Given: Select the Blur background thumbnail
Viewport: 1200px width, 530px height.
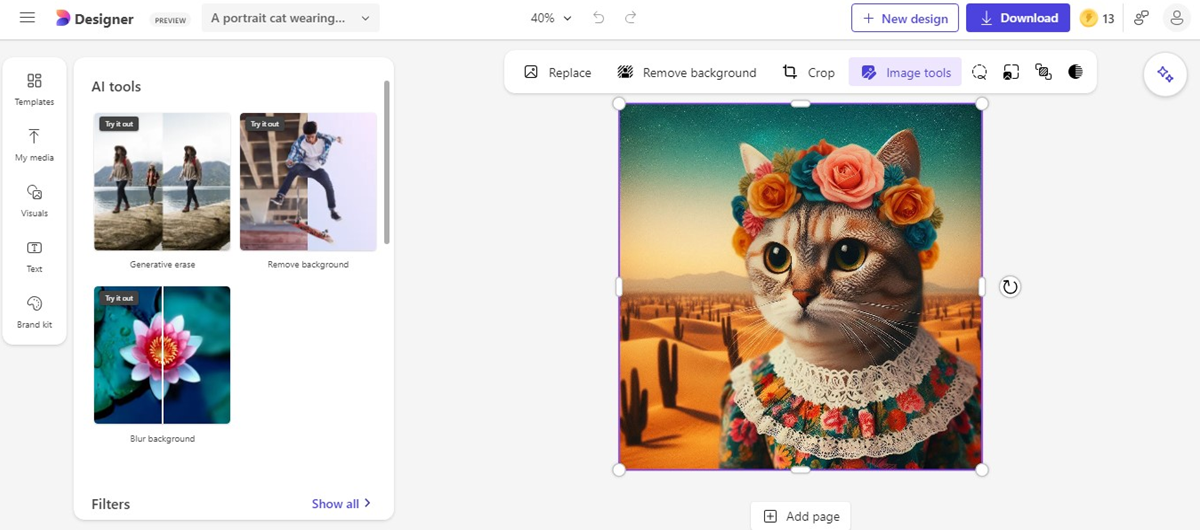Looking at the screenshot, I should tap(162, 355).
